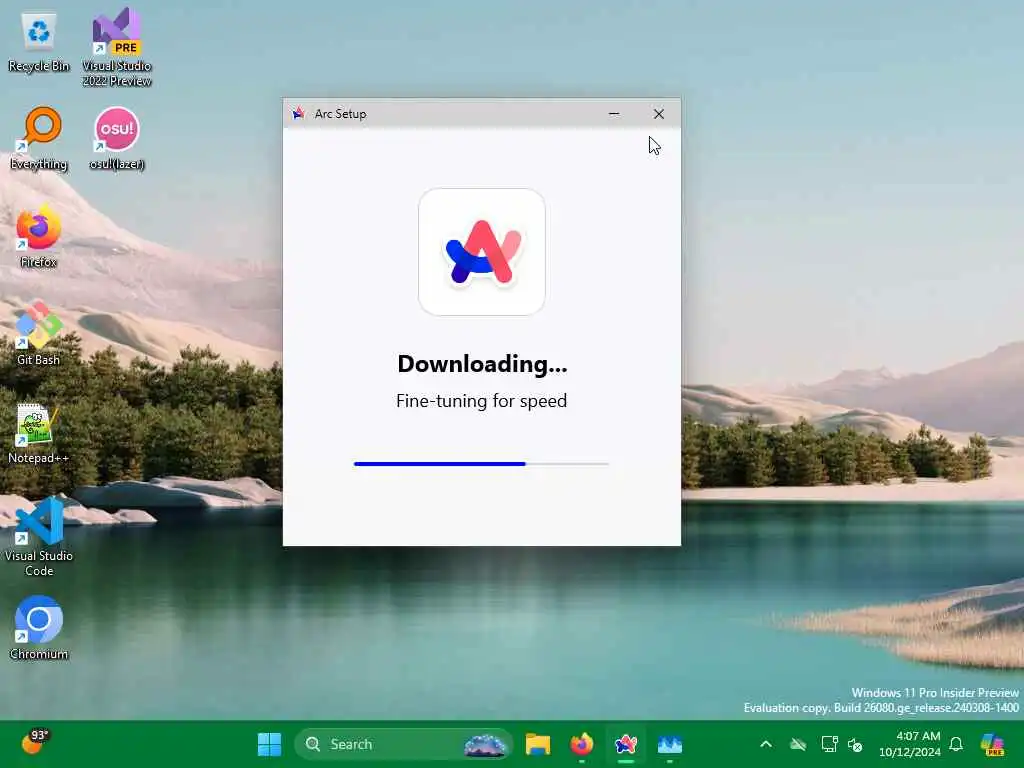Open the clock showing 4:07 AM
Viewport: 1024px width, 768px height.
coord(909,744)
